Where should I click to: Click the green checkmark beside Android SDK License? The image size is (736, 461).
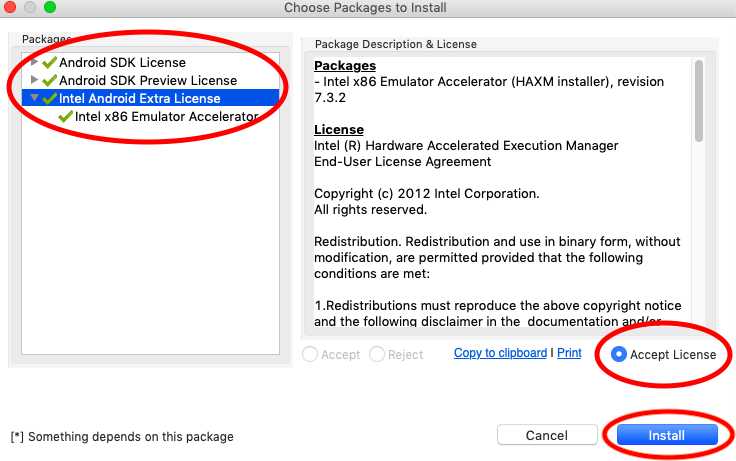[x=49, y=63]
